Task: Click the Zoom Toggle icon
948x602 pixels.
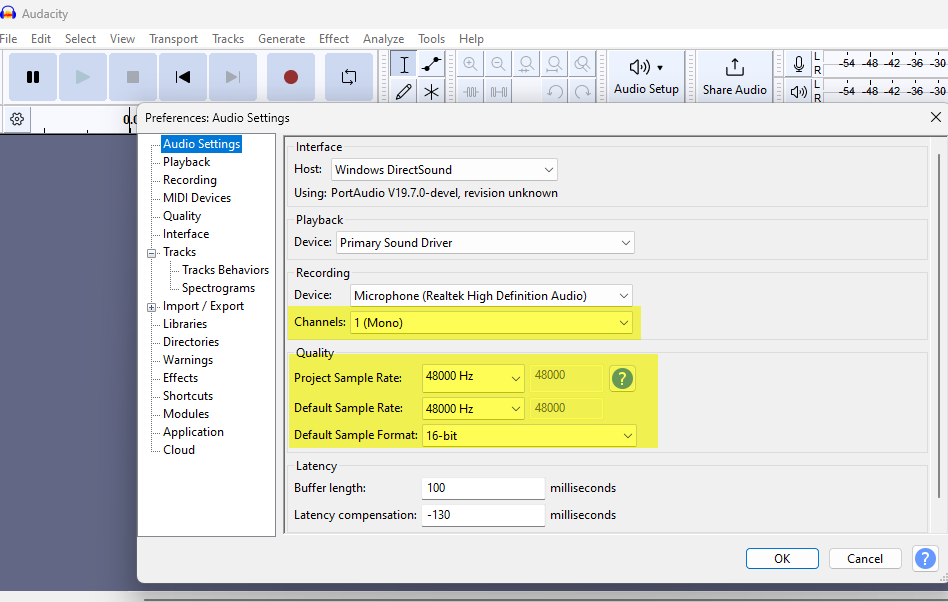Action: coord(582,64)
